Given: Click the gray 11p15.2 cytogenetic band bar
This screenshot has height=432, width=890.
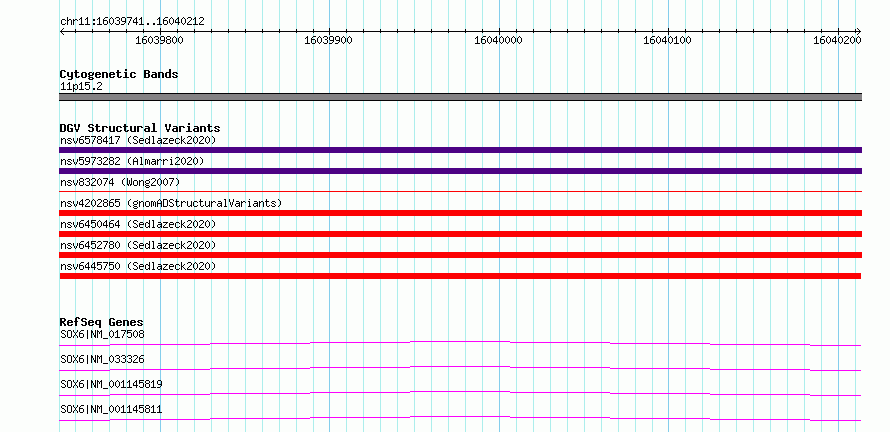Looking at the screenshot, I should coord(460,97).
